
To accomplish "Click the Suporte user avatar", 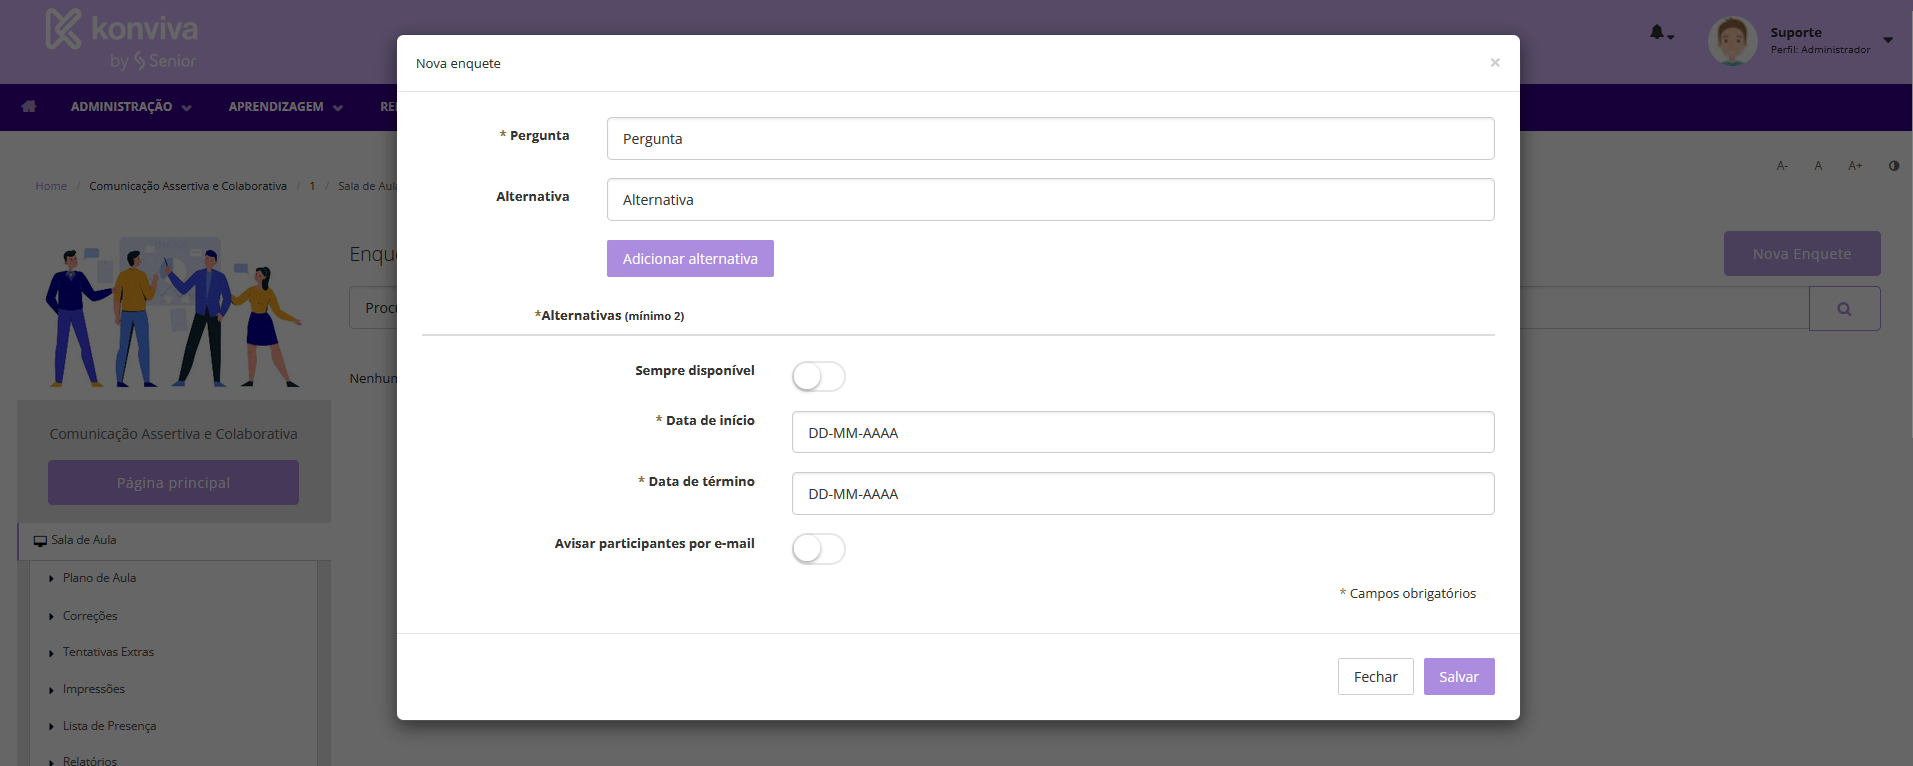I will pyautogui.click(x=1732, y=41).
